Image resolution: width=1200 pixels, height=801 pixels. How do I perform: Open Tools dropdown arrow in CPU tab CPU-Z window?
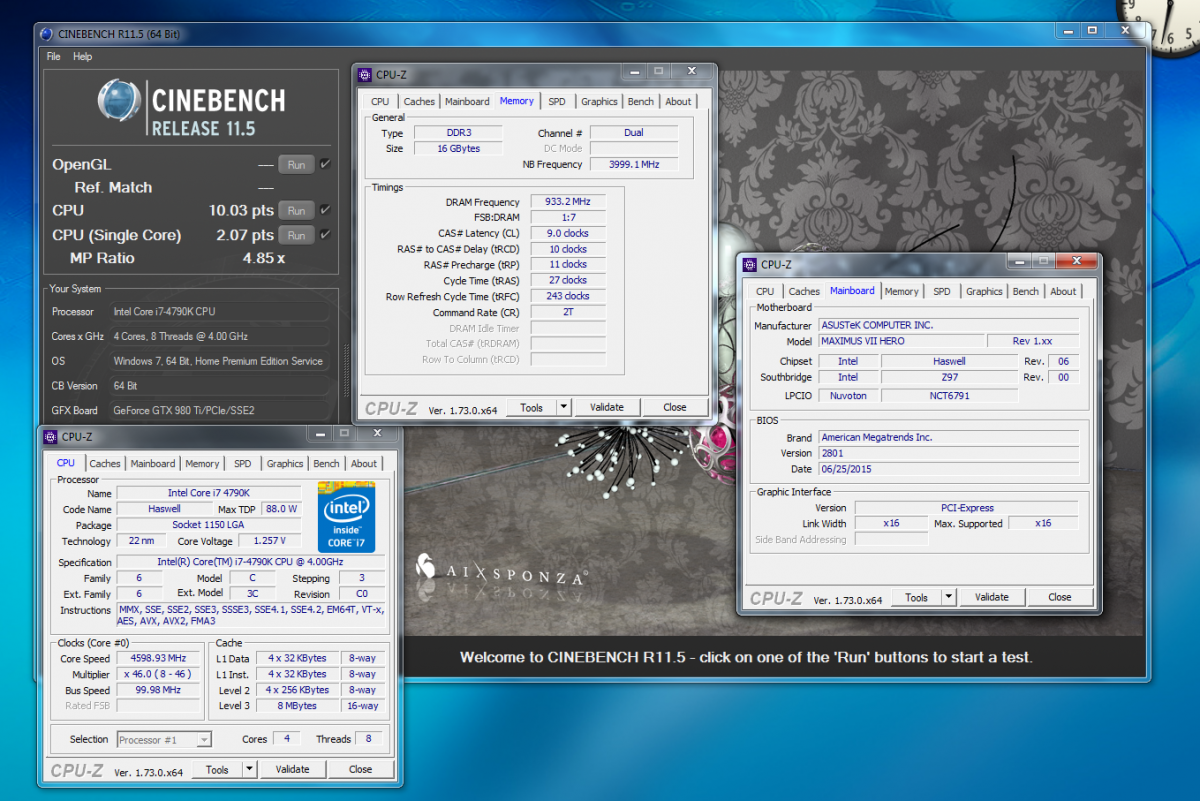[x=249, y=770]
